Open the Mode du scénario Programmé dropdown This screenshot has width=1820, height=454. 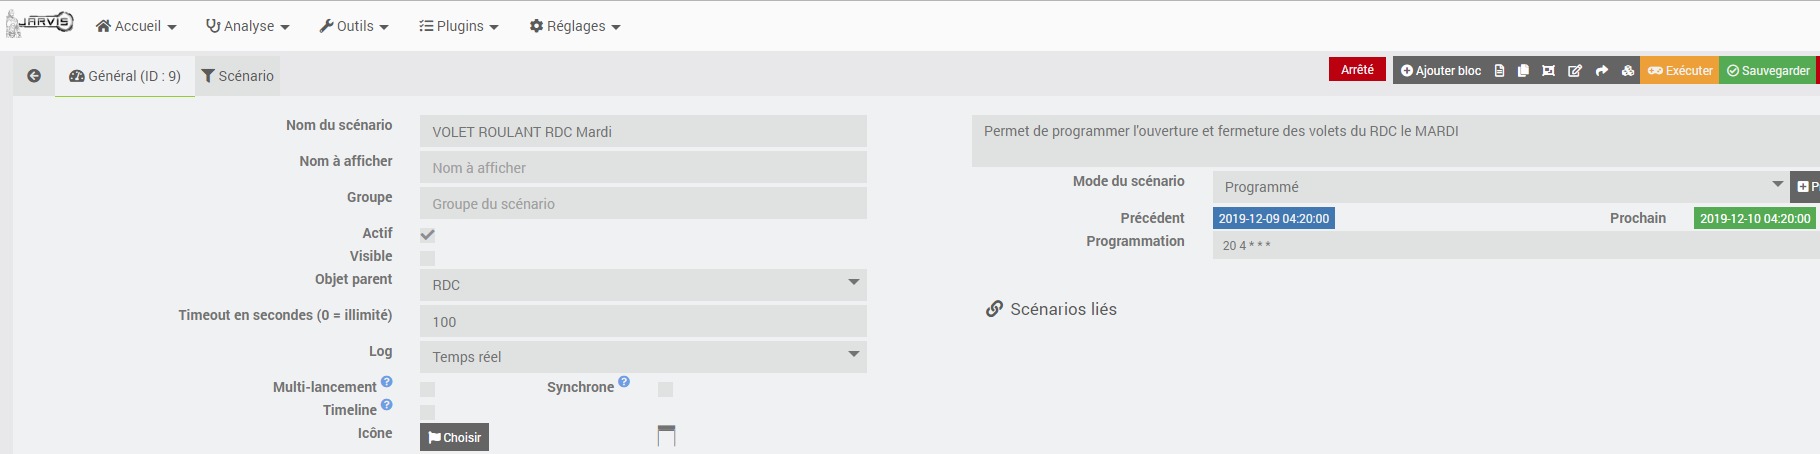click(x=1500, y=187)
